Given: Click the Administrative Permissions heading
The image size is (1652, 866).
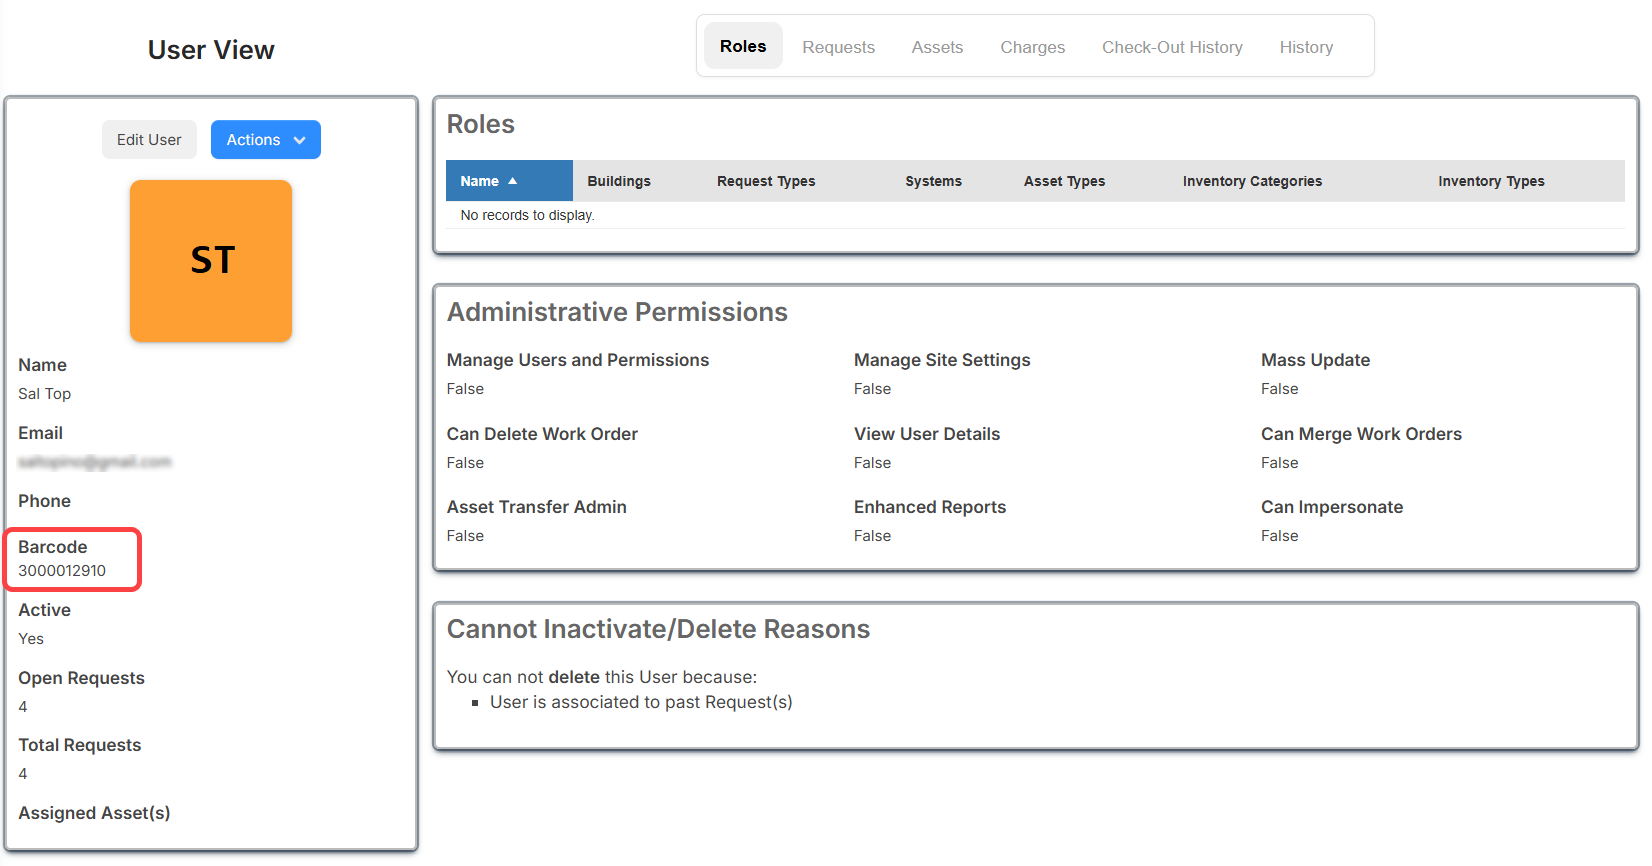Looking at the screenshot, I should coord(617,312).
